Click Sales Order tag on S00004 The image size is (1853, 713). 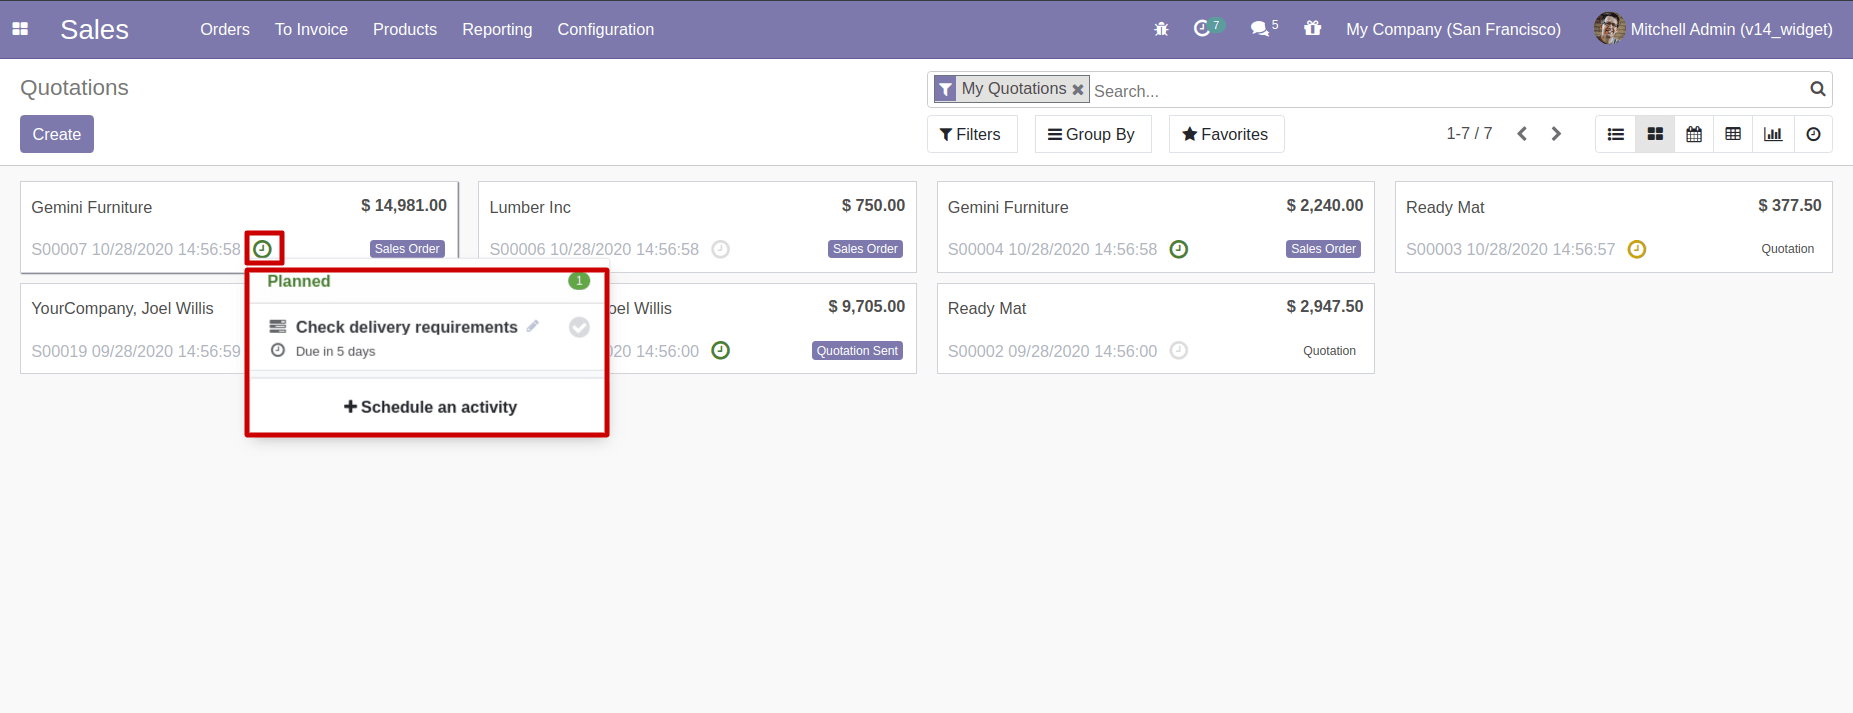(x=1323, y=249)
